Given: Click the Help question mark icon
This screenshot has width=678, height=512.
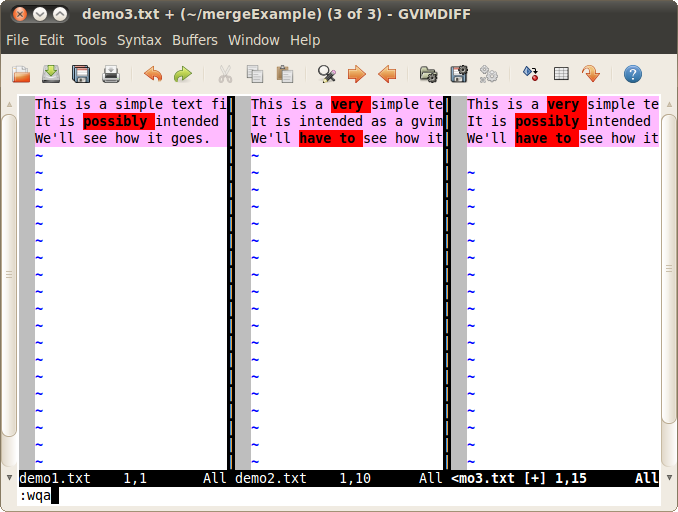Looking at the screenshot, I should 632,74.
